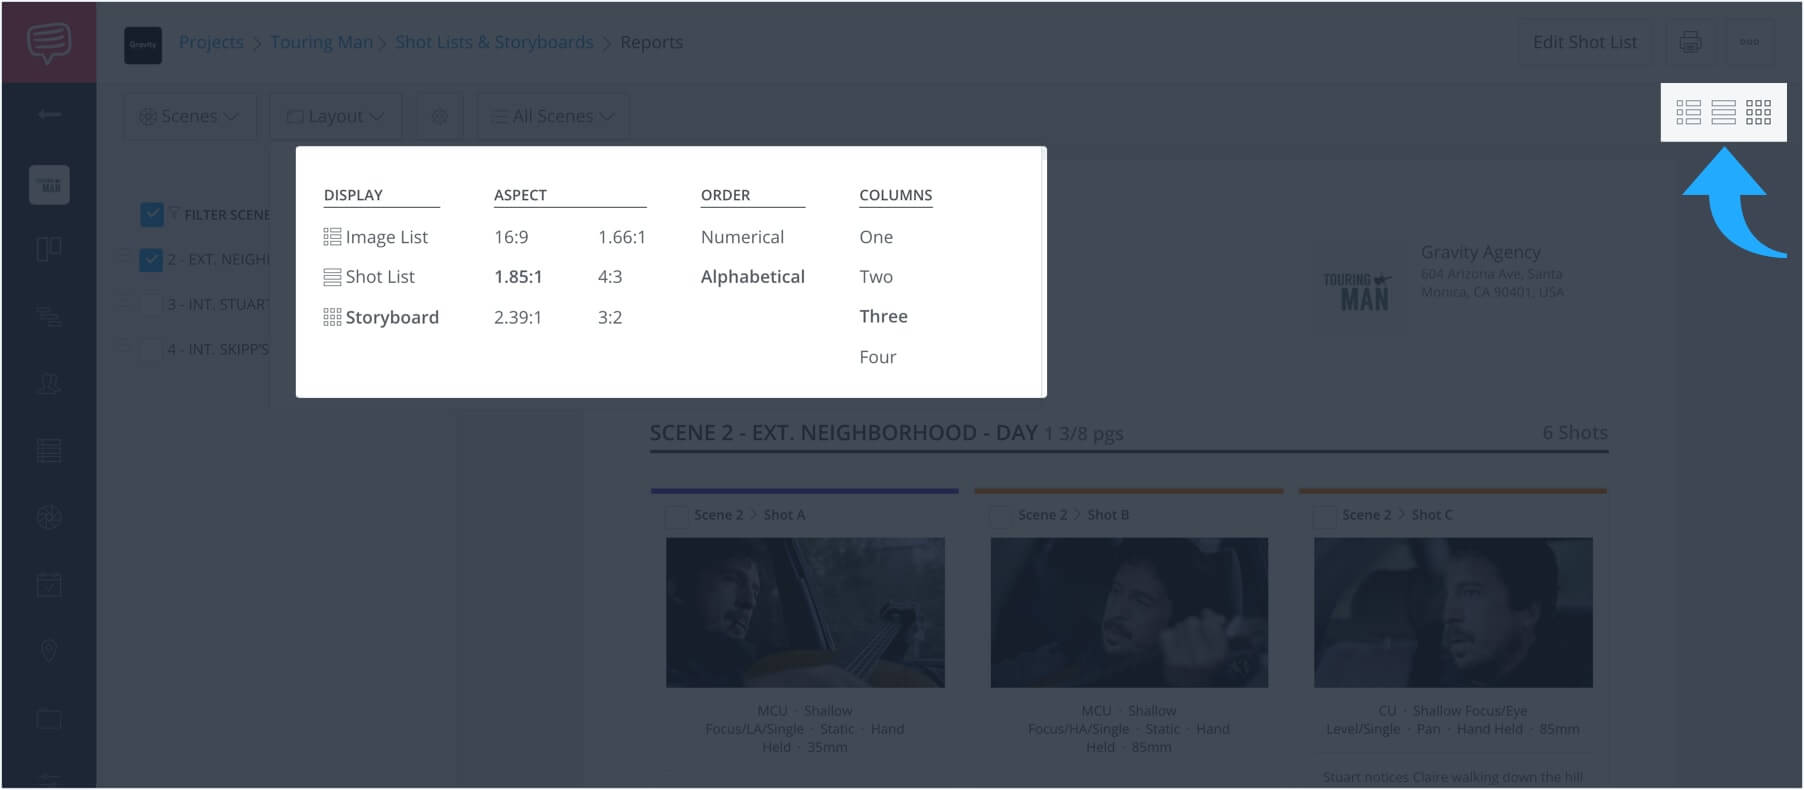Click the Reports breadcrumb text
1804x790 pixels.
pyautogui.click(x=651, y=42)
